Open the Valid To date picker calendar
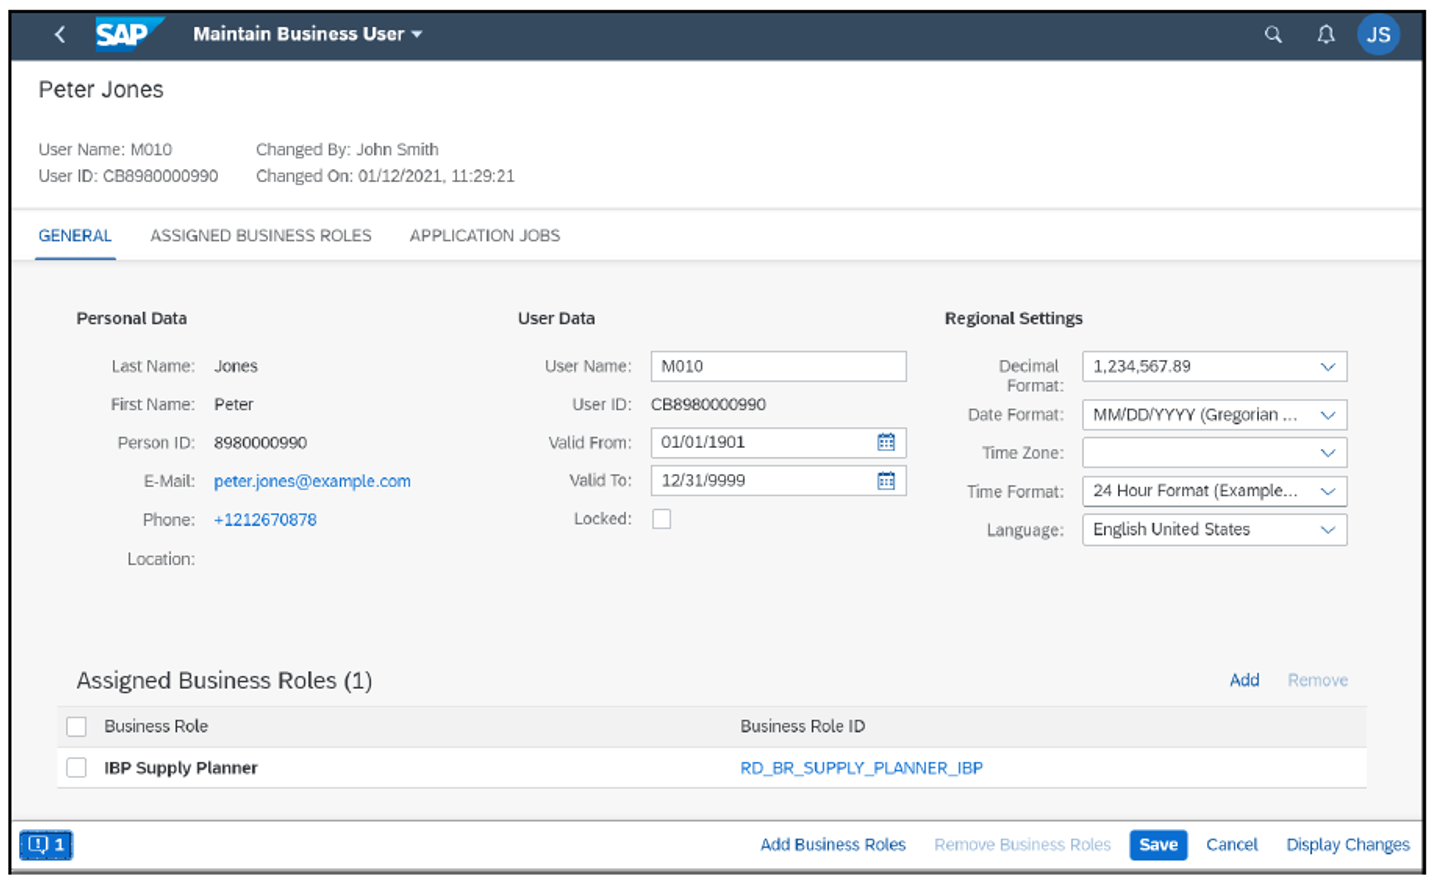The image size is (1436, 884). click(x=888, y=480)
